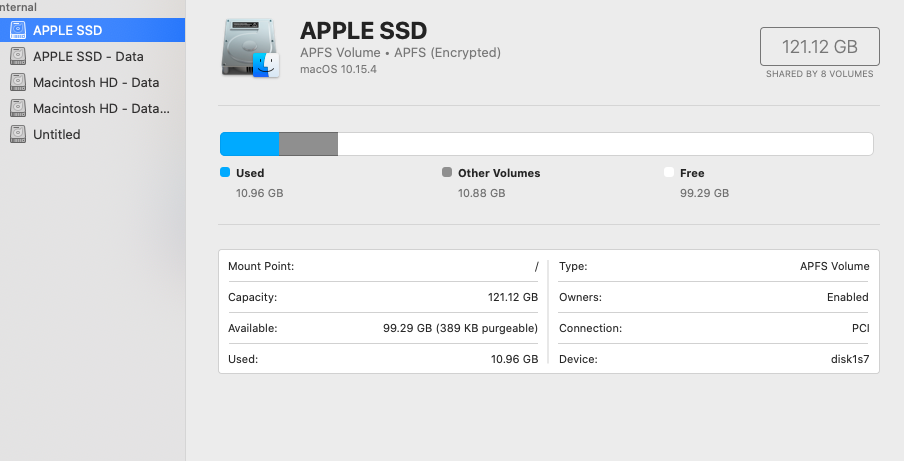Select the truncated Macintosh HD - Data... volume
Image resolution: width=904 pixels, height=461 pixels.
point(92,108)
